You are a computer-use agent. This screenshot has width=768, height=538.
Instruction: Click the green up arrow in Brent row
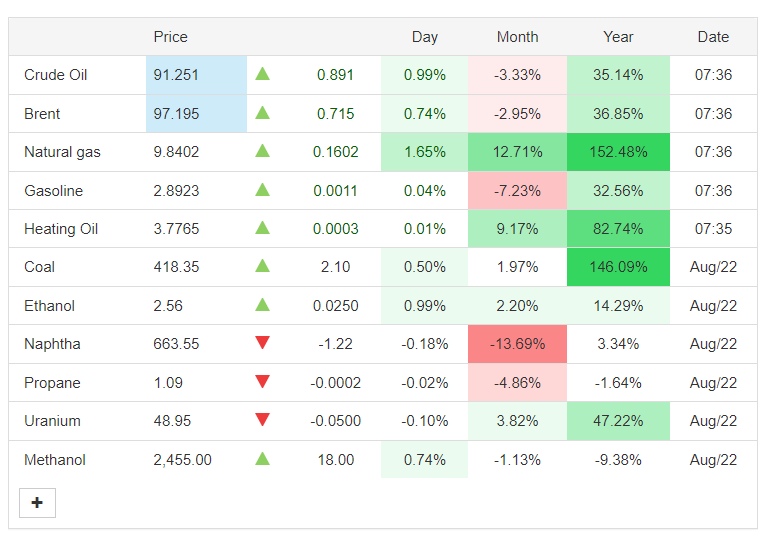click(x=263, y=113)
